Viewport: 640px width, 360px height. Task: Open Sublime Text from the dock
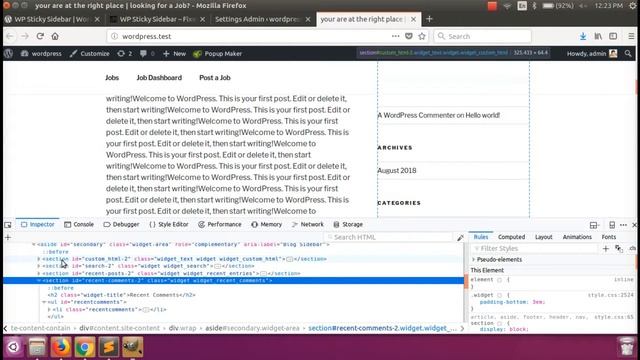(x=109, y=347)
